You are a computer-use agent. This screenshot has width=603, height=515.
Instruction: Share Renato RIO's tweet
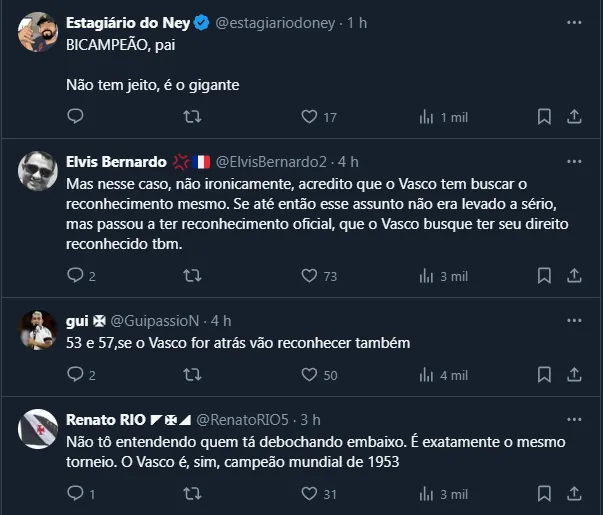click(x=574, y=493)
